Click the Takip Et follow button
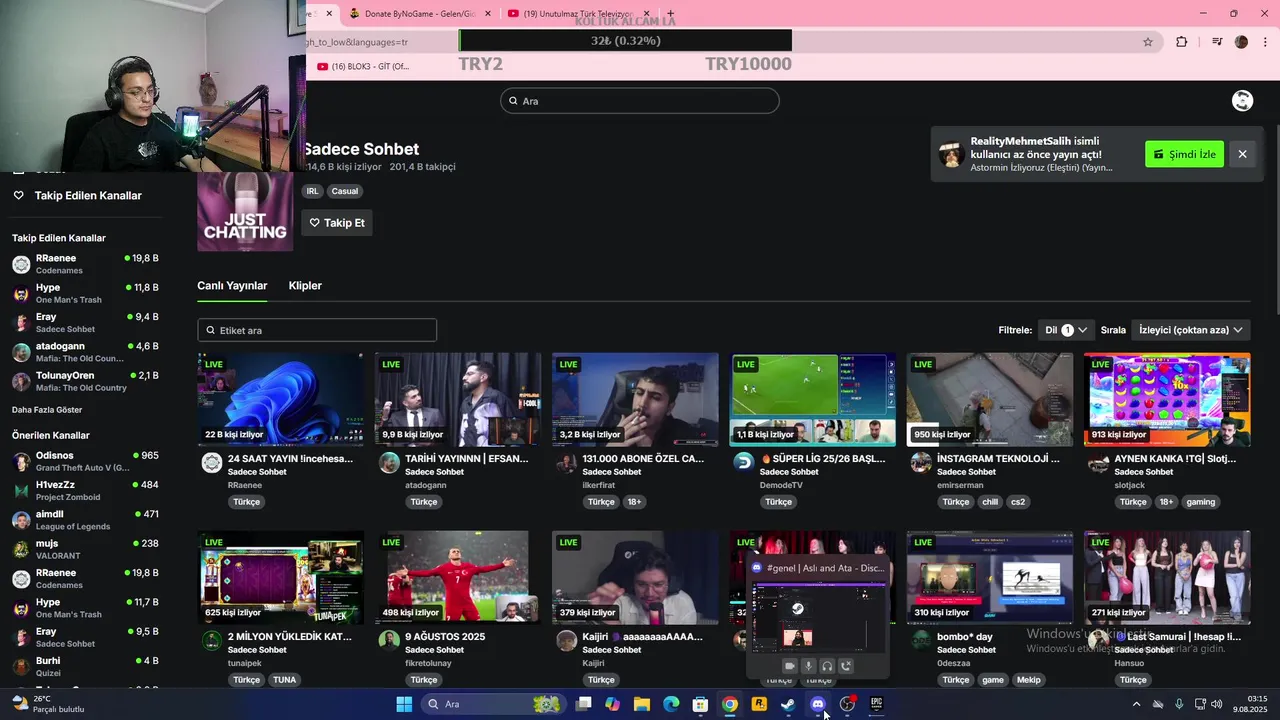 337,223
